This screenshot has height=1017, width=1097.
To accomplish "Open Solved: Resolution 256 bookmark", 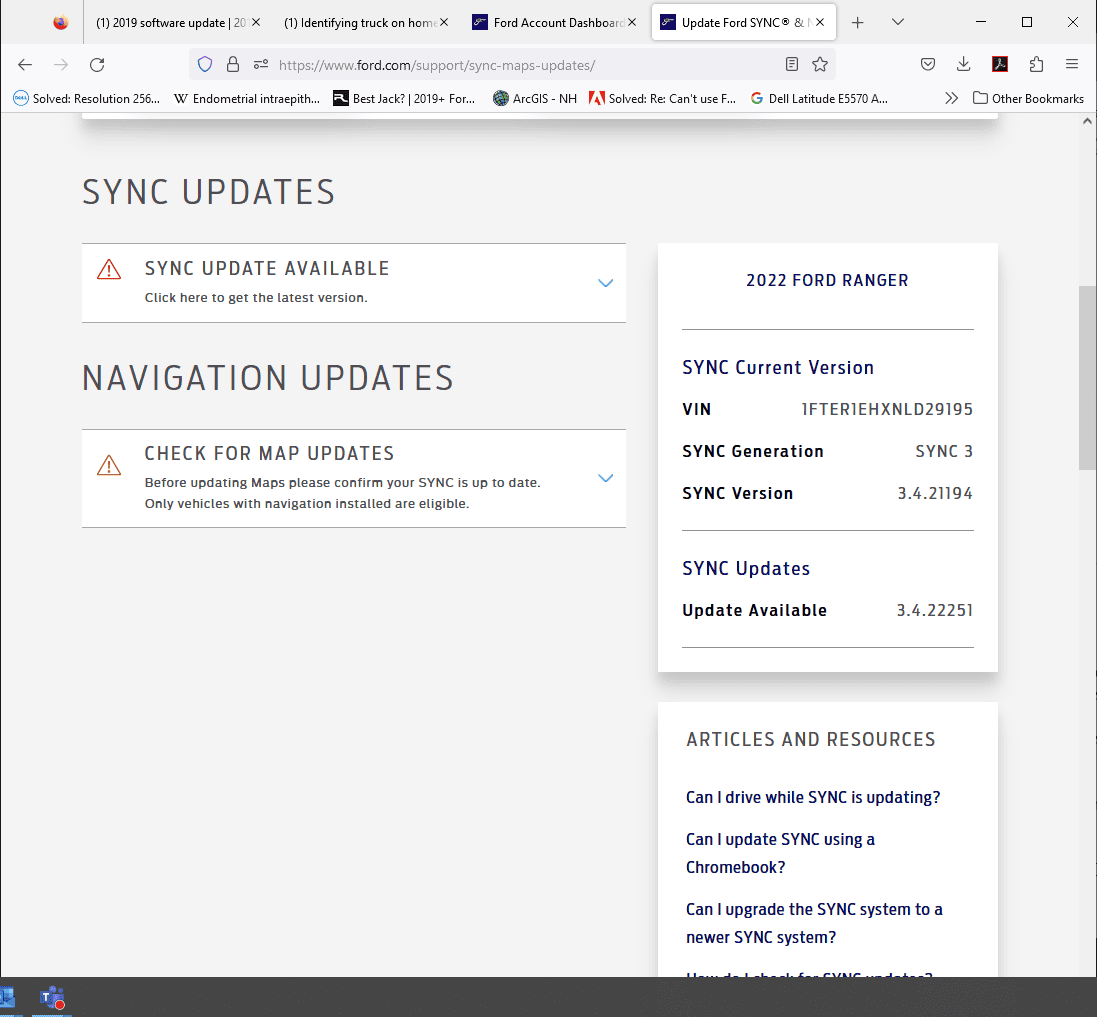I will pos(87,99).
